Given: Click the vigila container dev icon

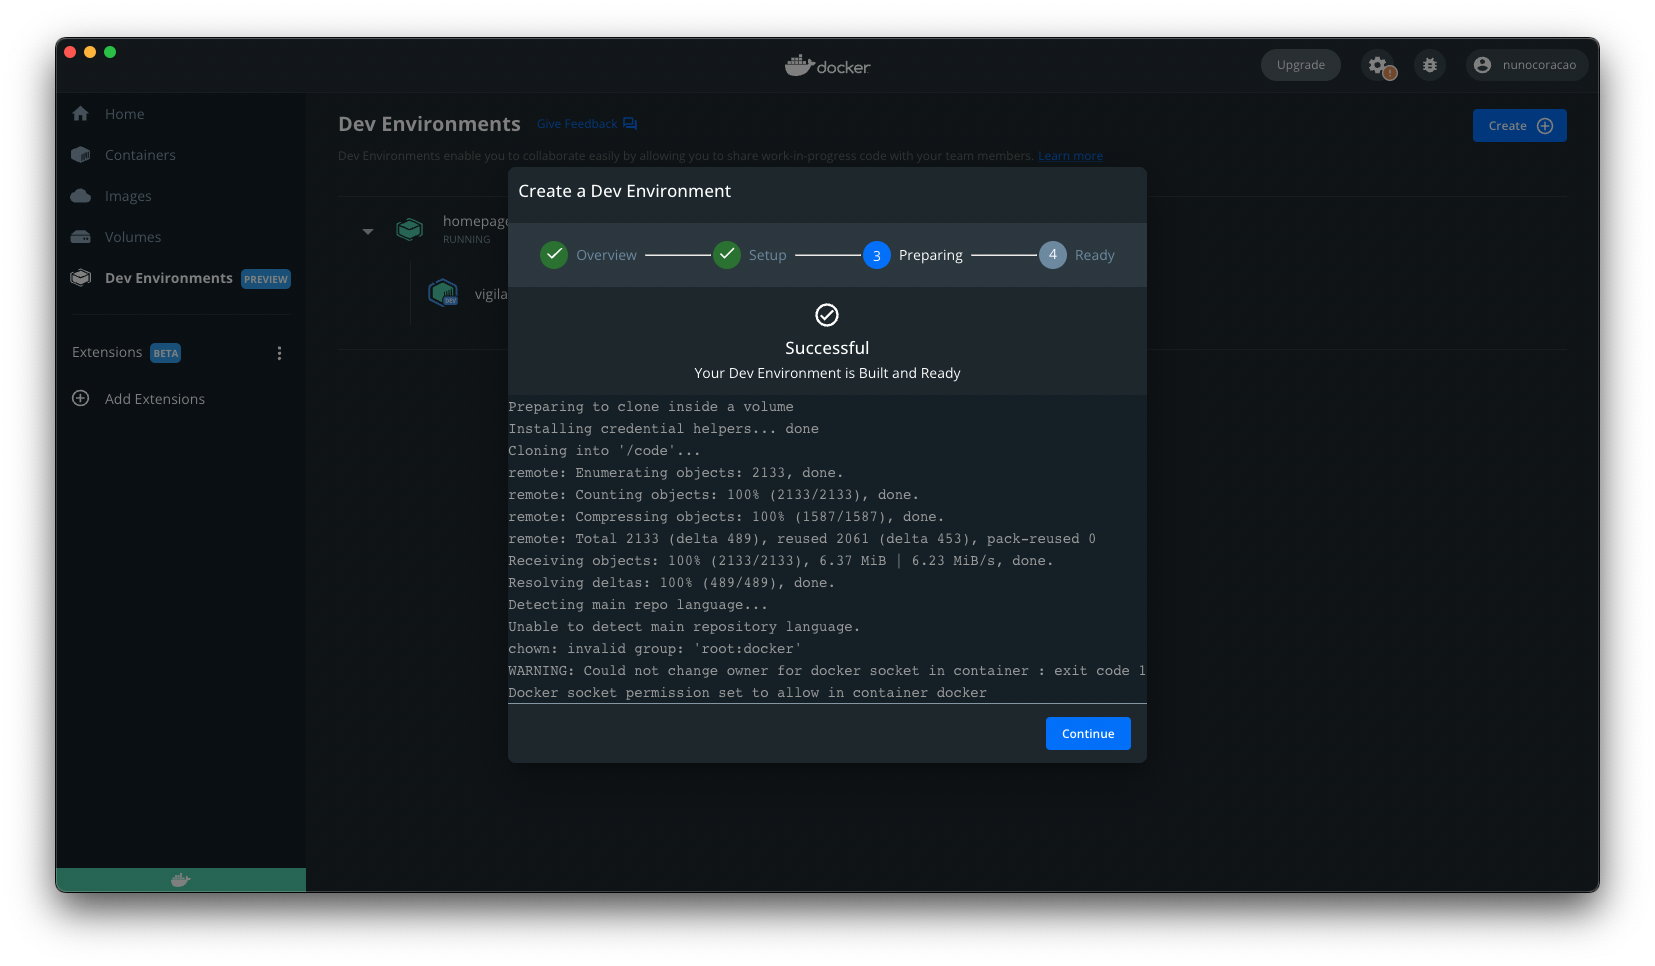Looking at the screenshot, I should (443, 293).
